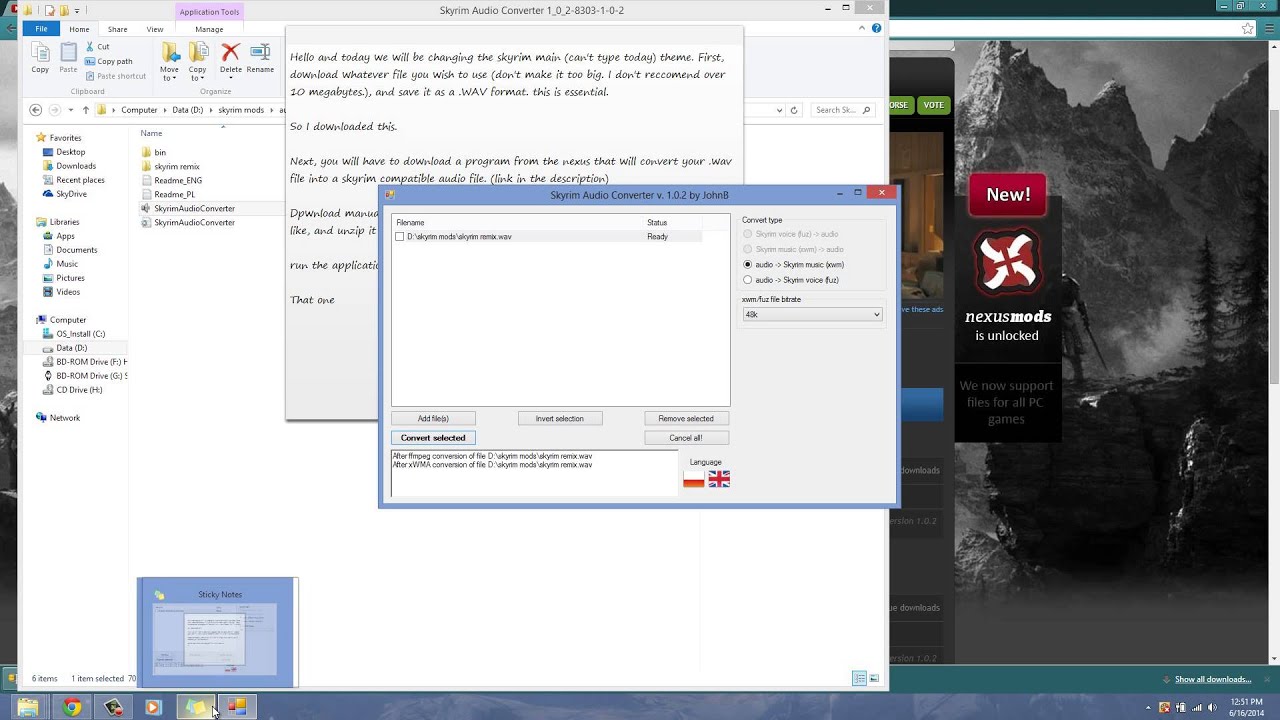This screenshot has height=720, width=1280.
Task: Click Copy path in the Clipboard group
Action: tap(109, 61)
